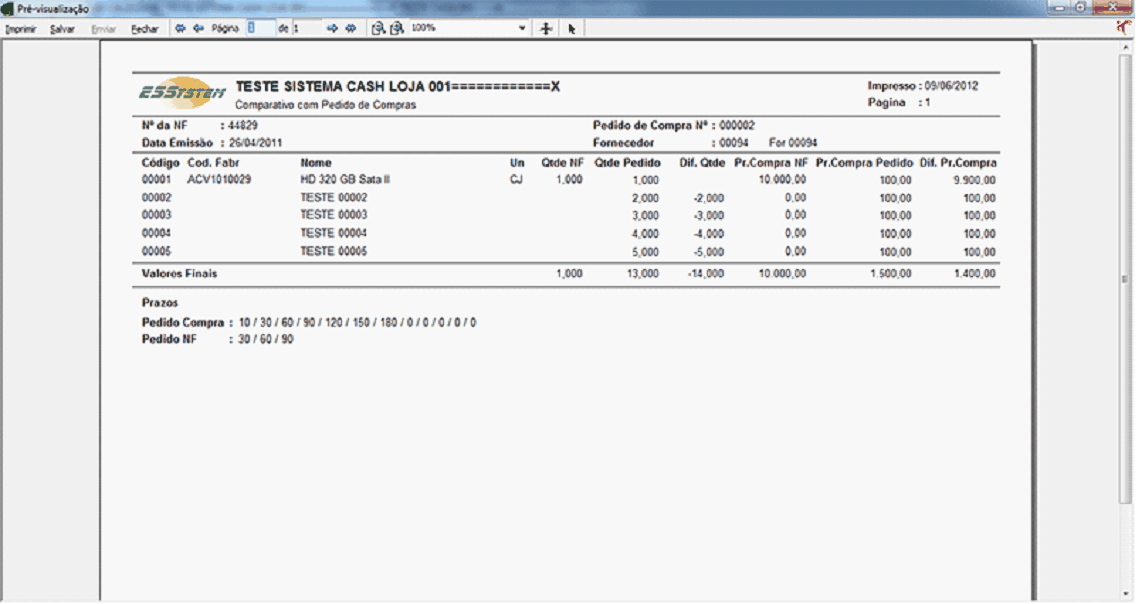The image size is (1136, 604).
Task: Open the 100% zoom level dropdown
Action: pos(522,29)
